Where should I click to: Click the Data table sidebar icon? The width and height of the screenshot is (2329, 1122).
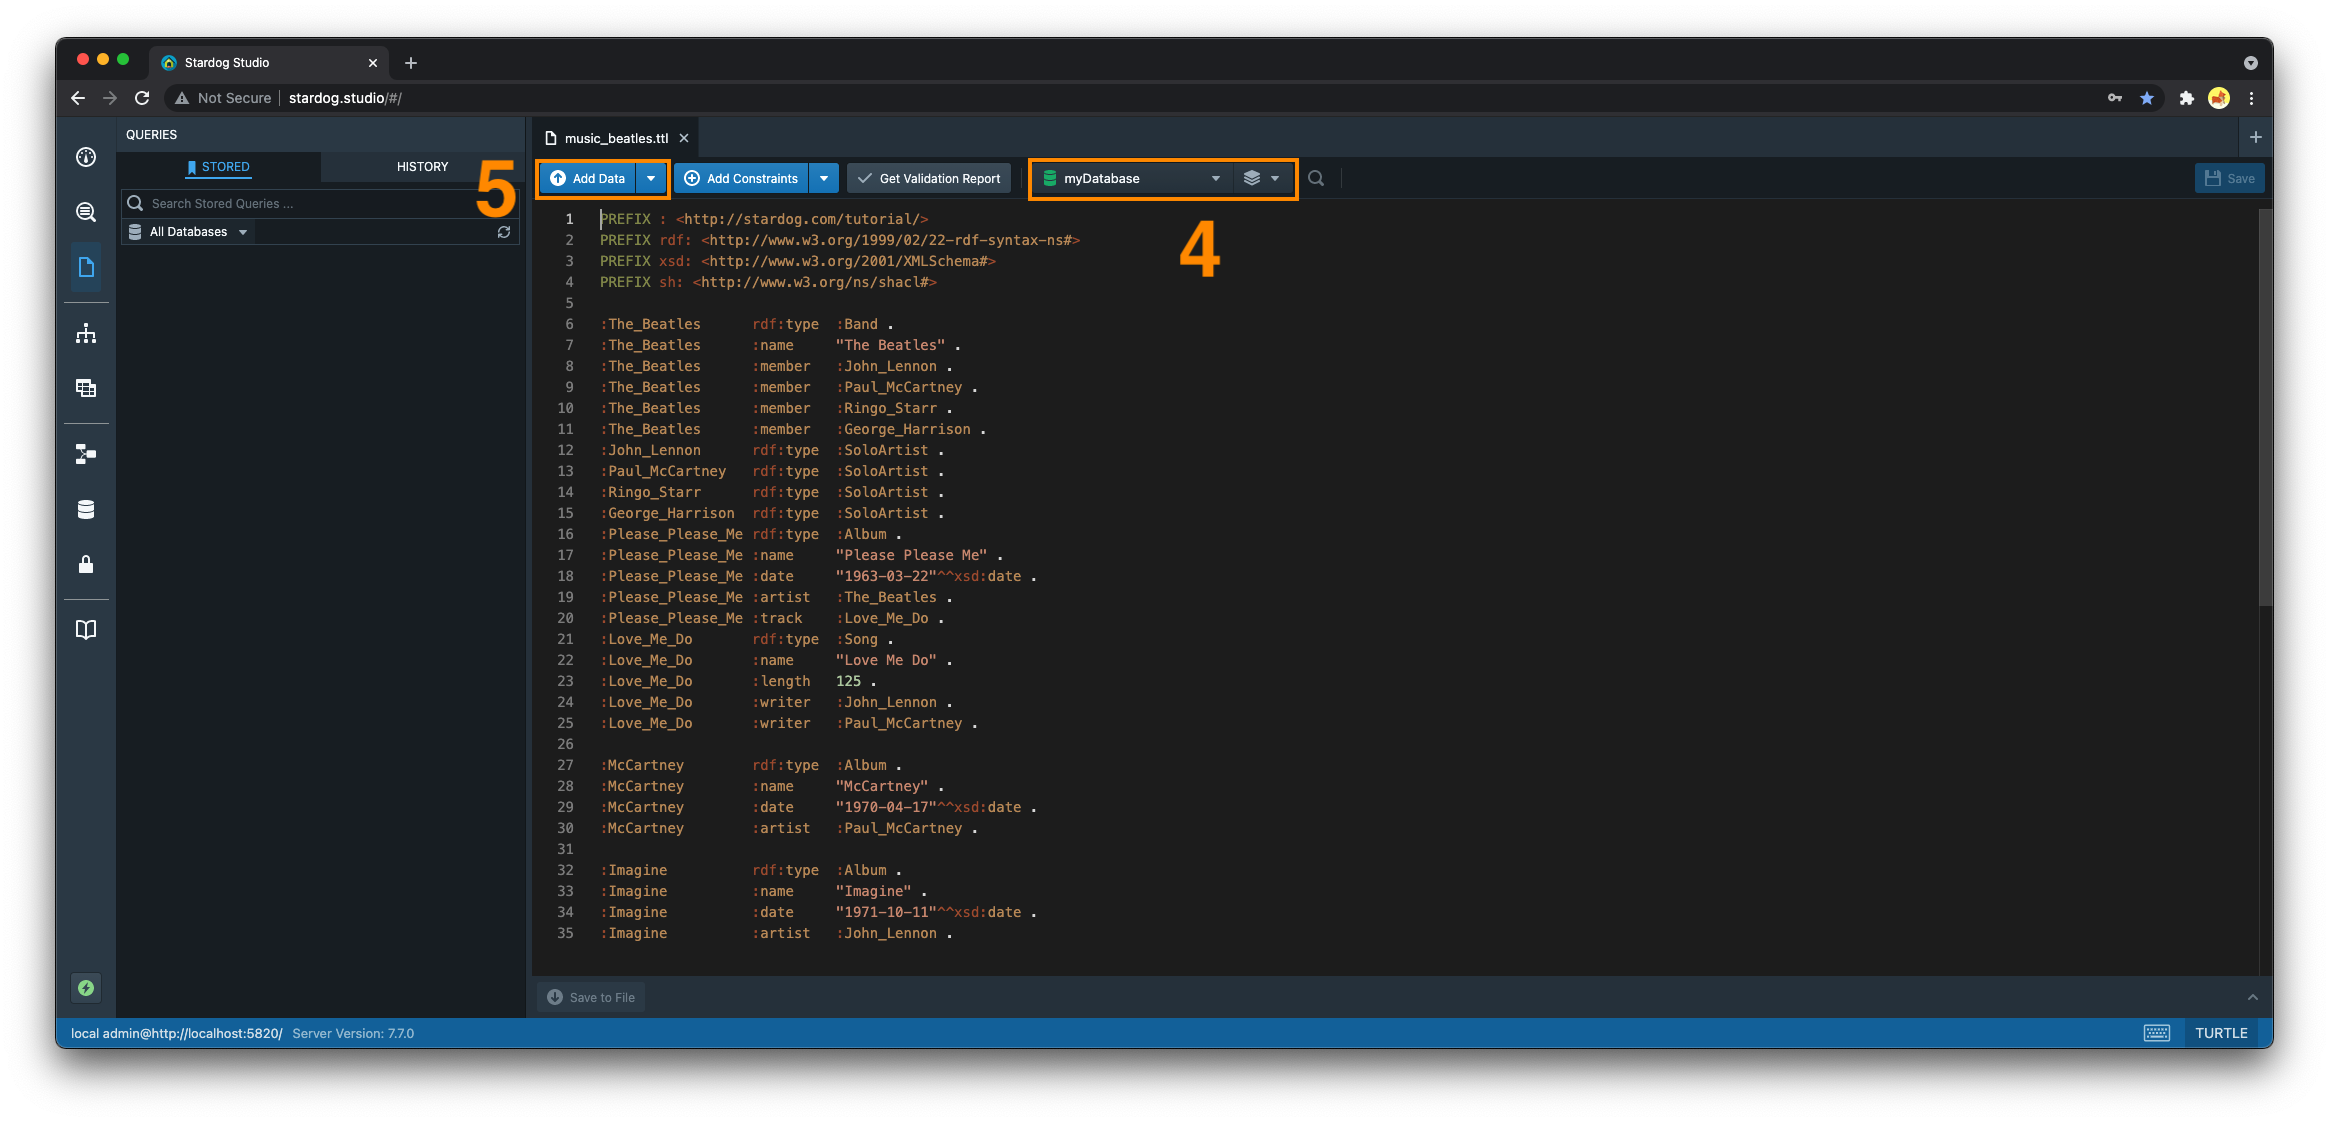pos(86,388)
